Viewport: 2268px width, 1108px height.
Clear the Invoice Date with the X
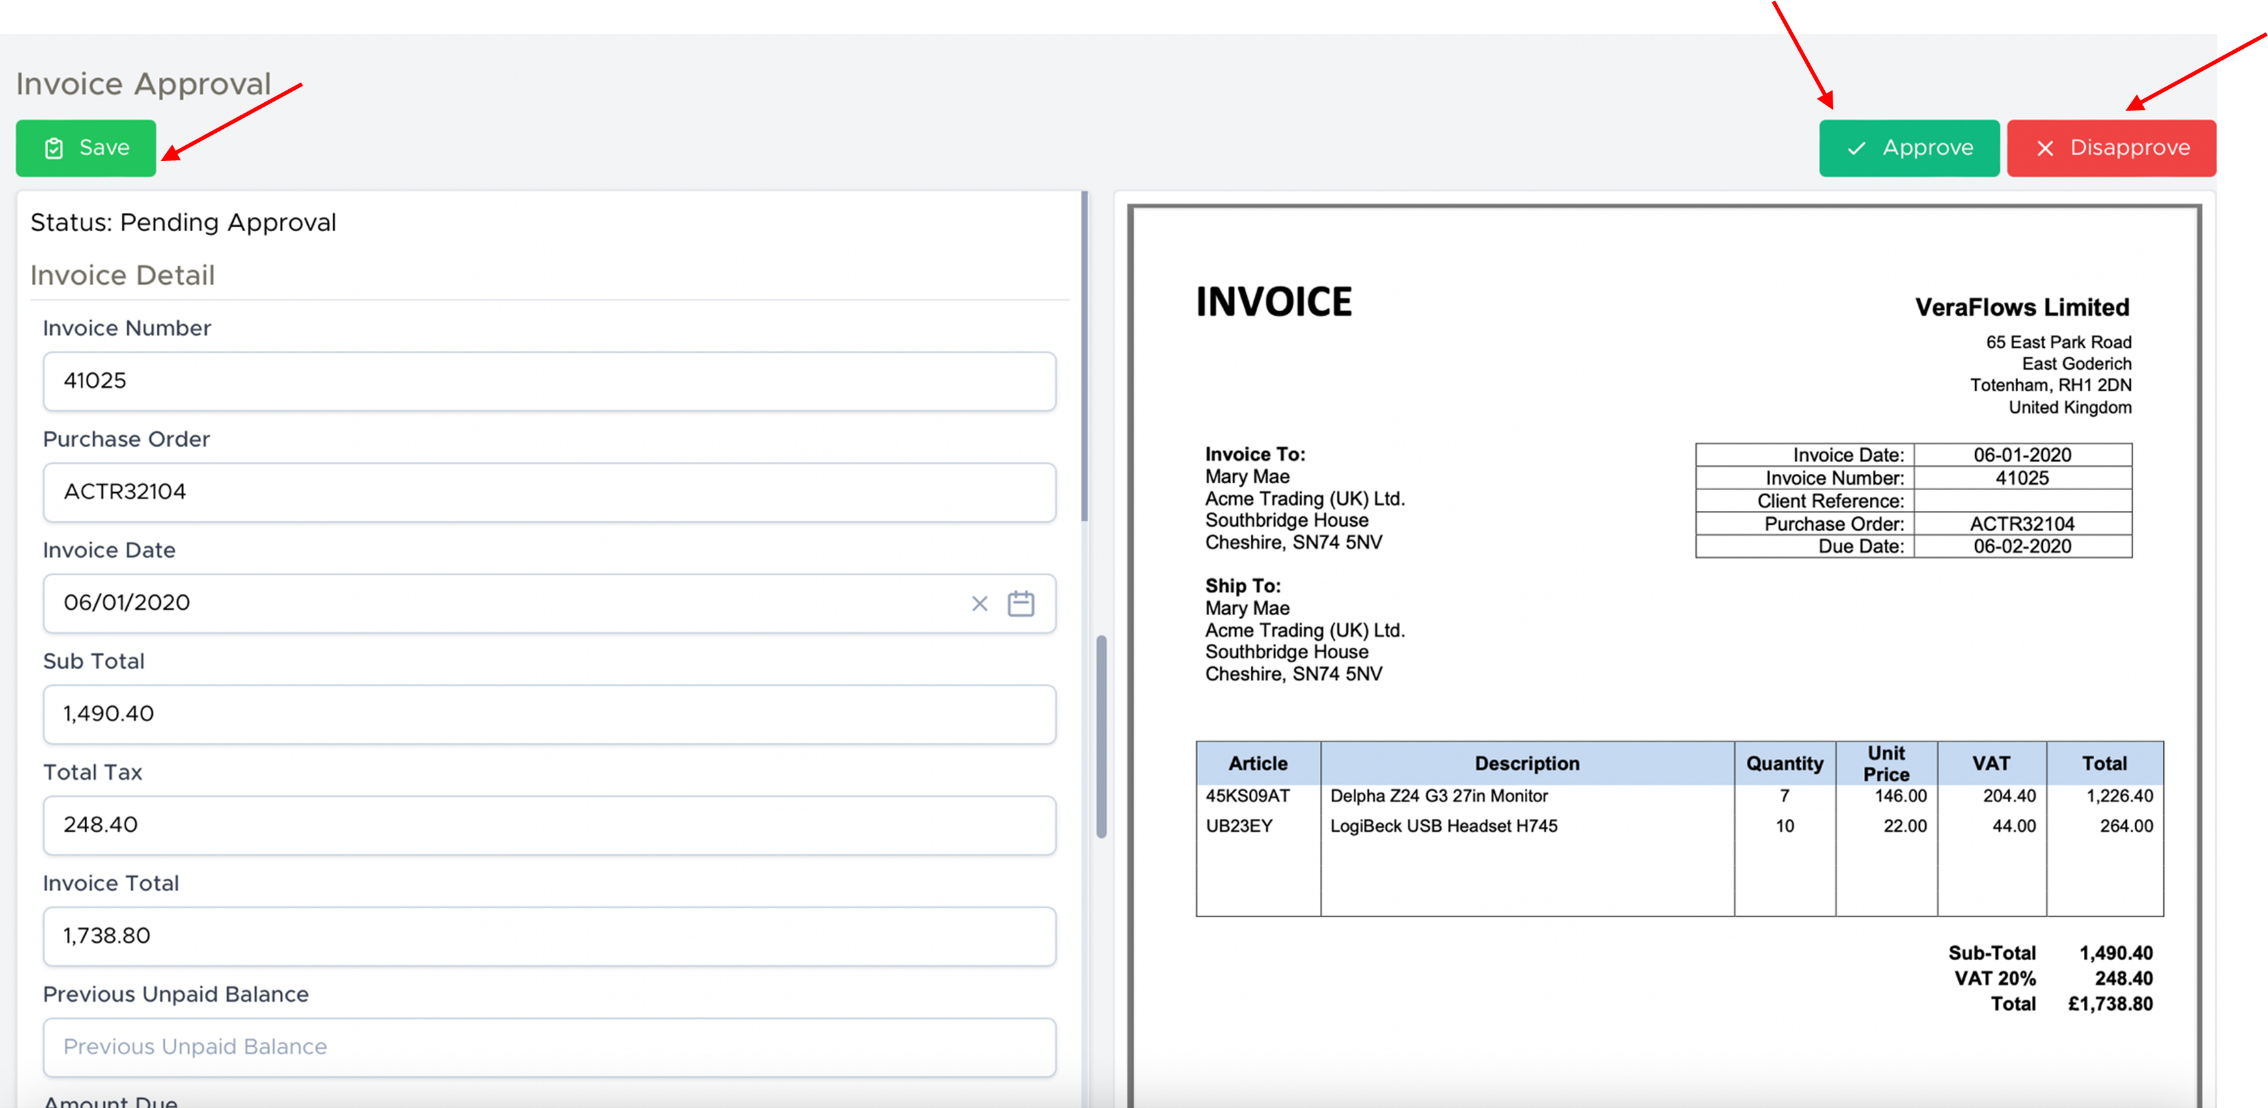979,604
